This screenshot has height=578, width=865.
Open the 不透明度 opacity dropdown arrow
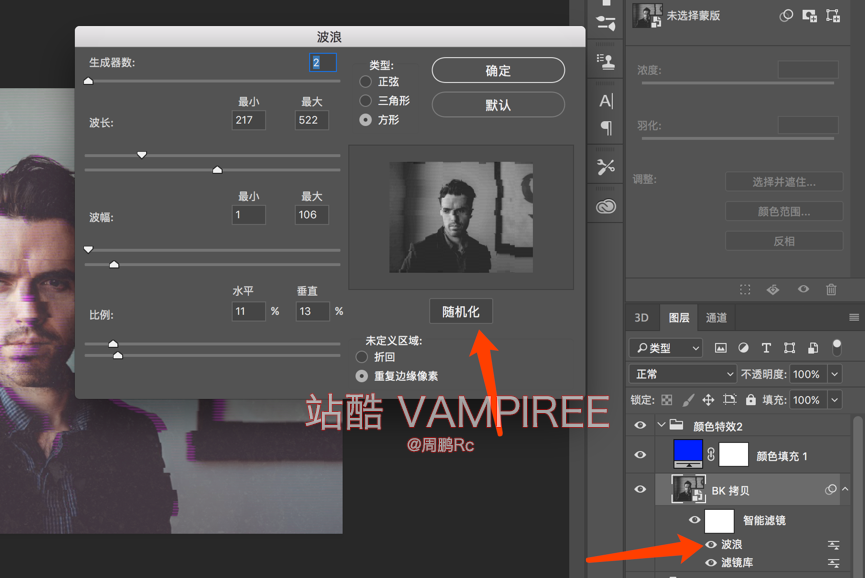pyautogui.click(x=835, y=374)
